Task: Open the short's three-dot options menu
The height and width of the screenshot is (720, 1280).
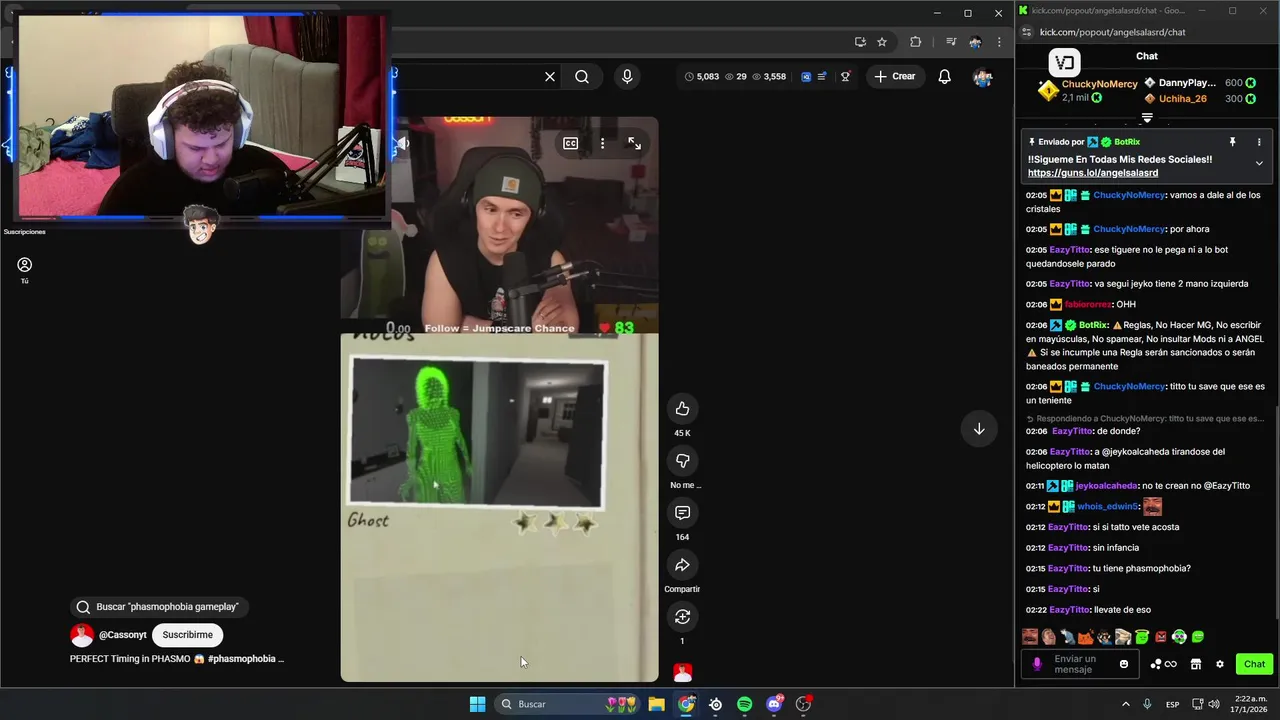Action: point(602,143)
